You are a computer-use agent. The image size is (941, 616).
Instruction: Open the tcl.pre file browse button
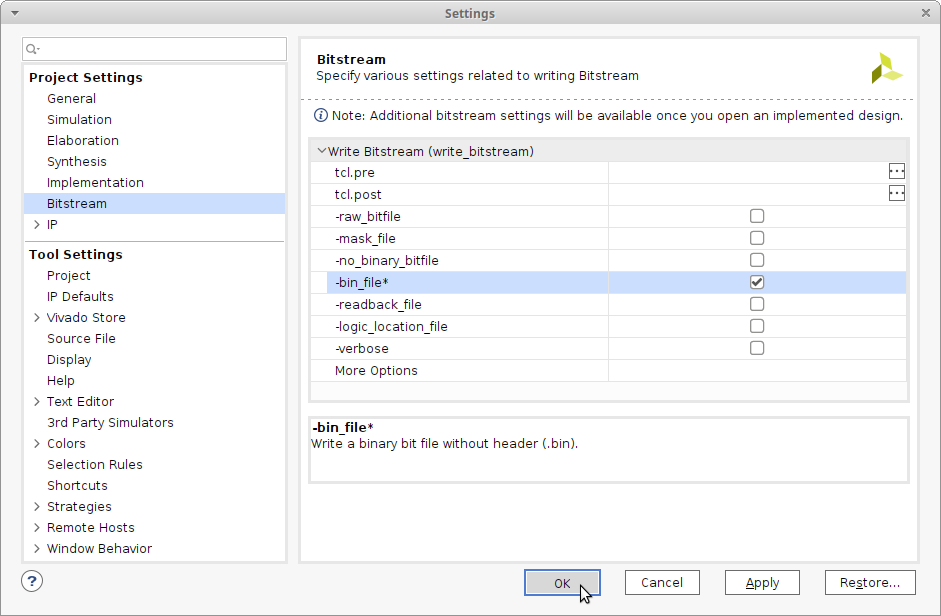(896, 172)
